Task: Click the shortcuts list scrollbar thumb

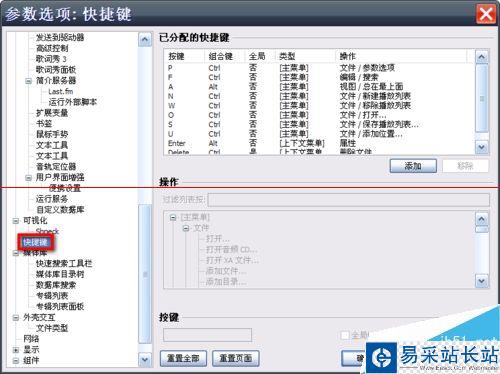Action: 481,98
